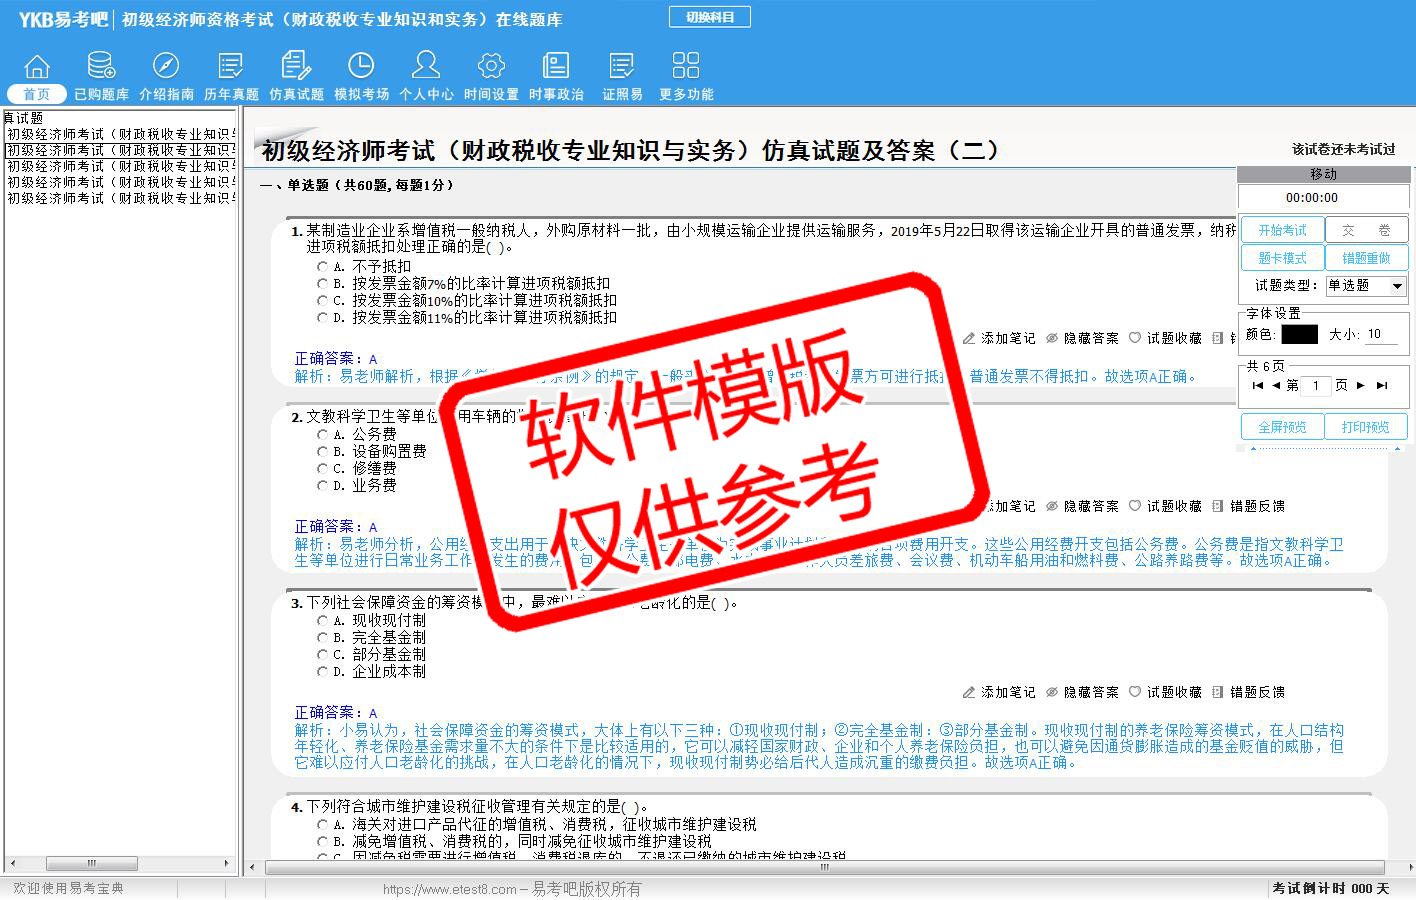This screenshot has width=1416, height=900.
Task: Click the 介绍指南 compass icon
Action: 166,67
